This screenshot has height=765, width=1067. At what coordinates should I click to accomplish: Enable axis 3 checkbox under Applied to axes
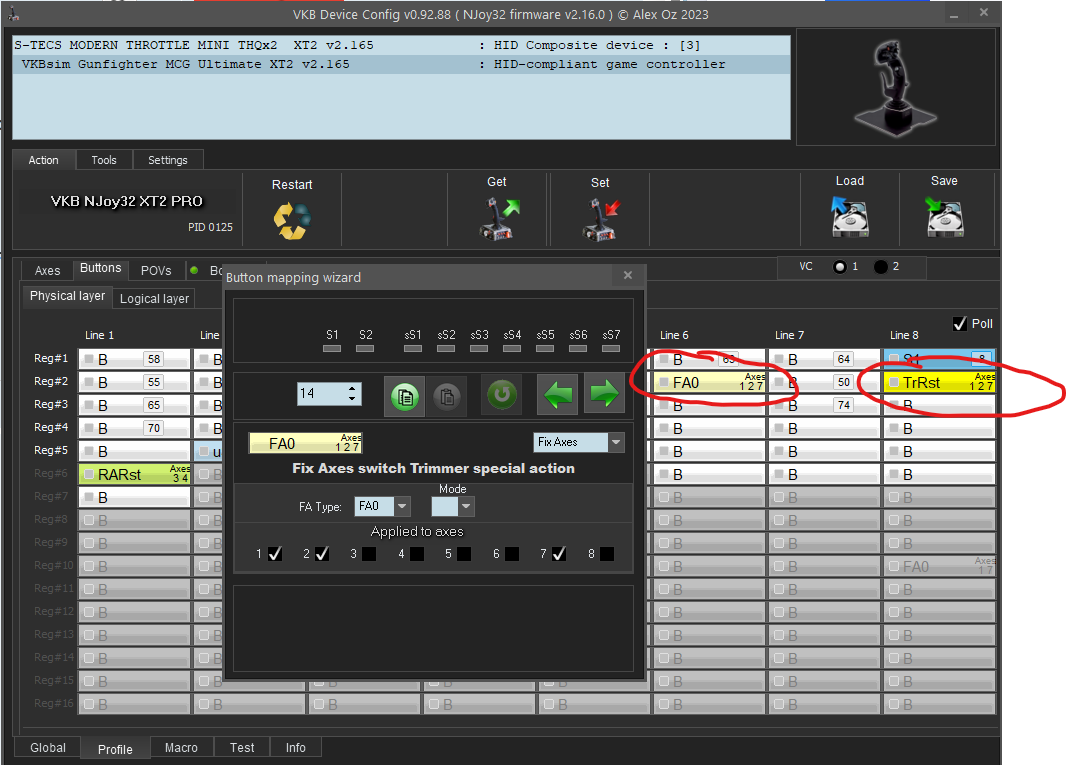(369, 554)
